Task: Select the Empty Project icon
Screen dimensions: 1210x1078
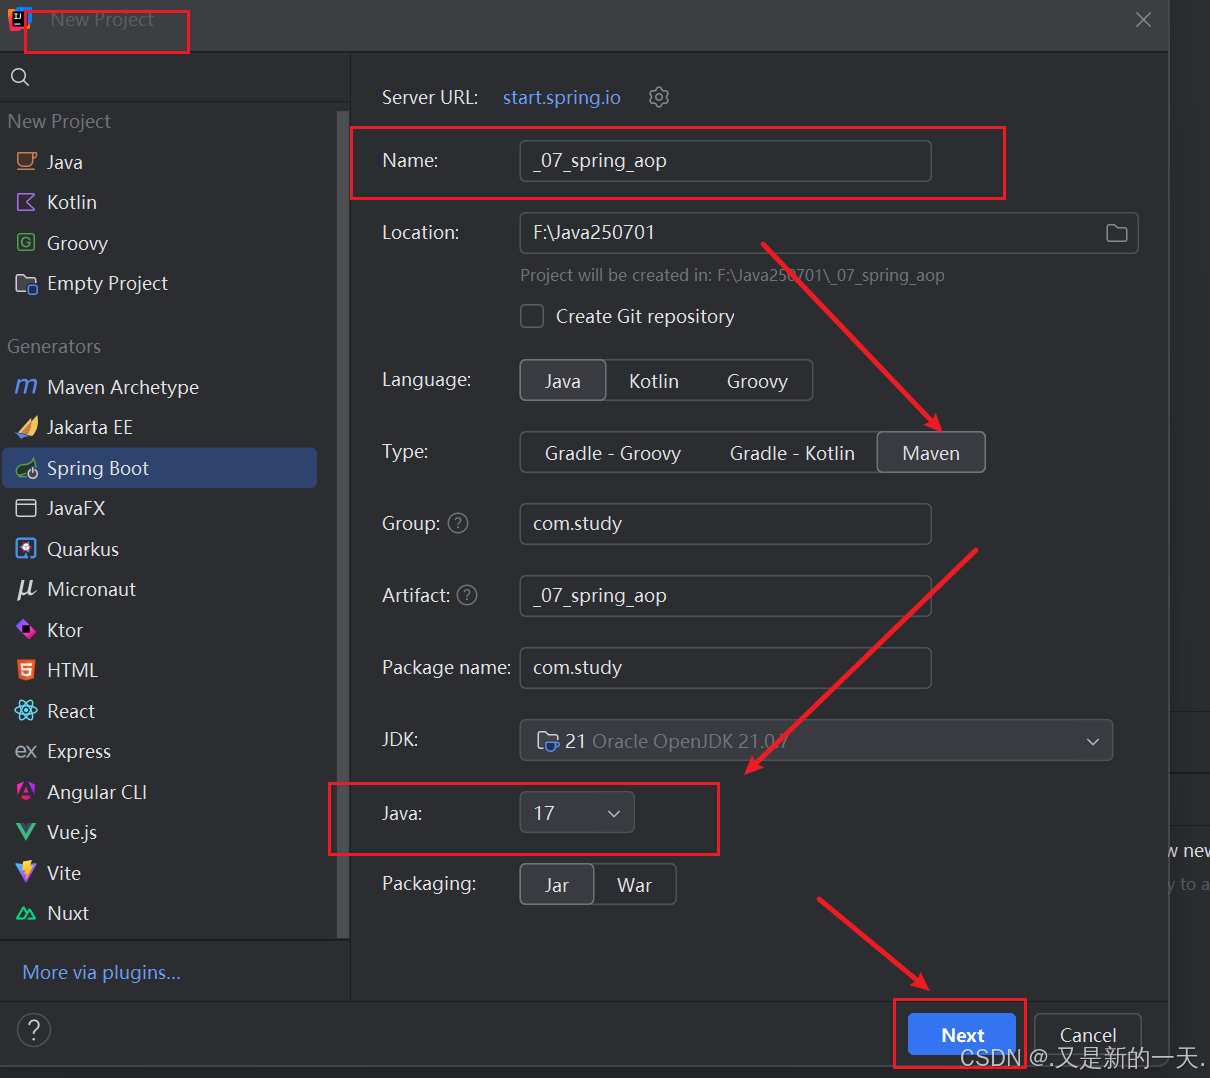Action: pos(27,284)
